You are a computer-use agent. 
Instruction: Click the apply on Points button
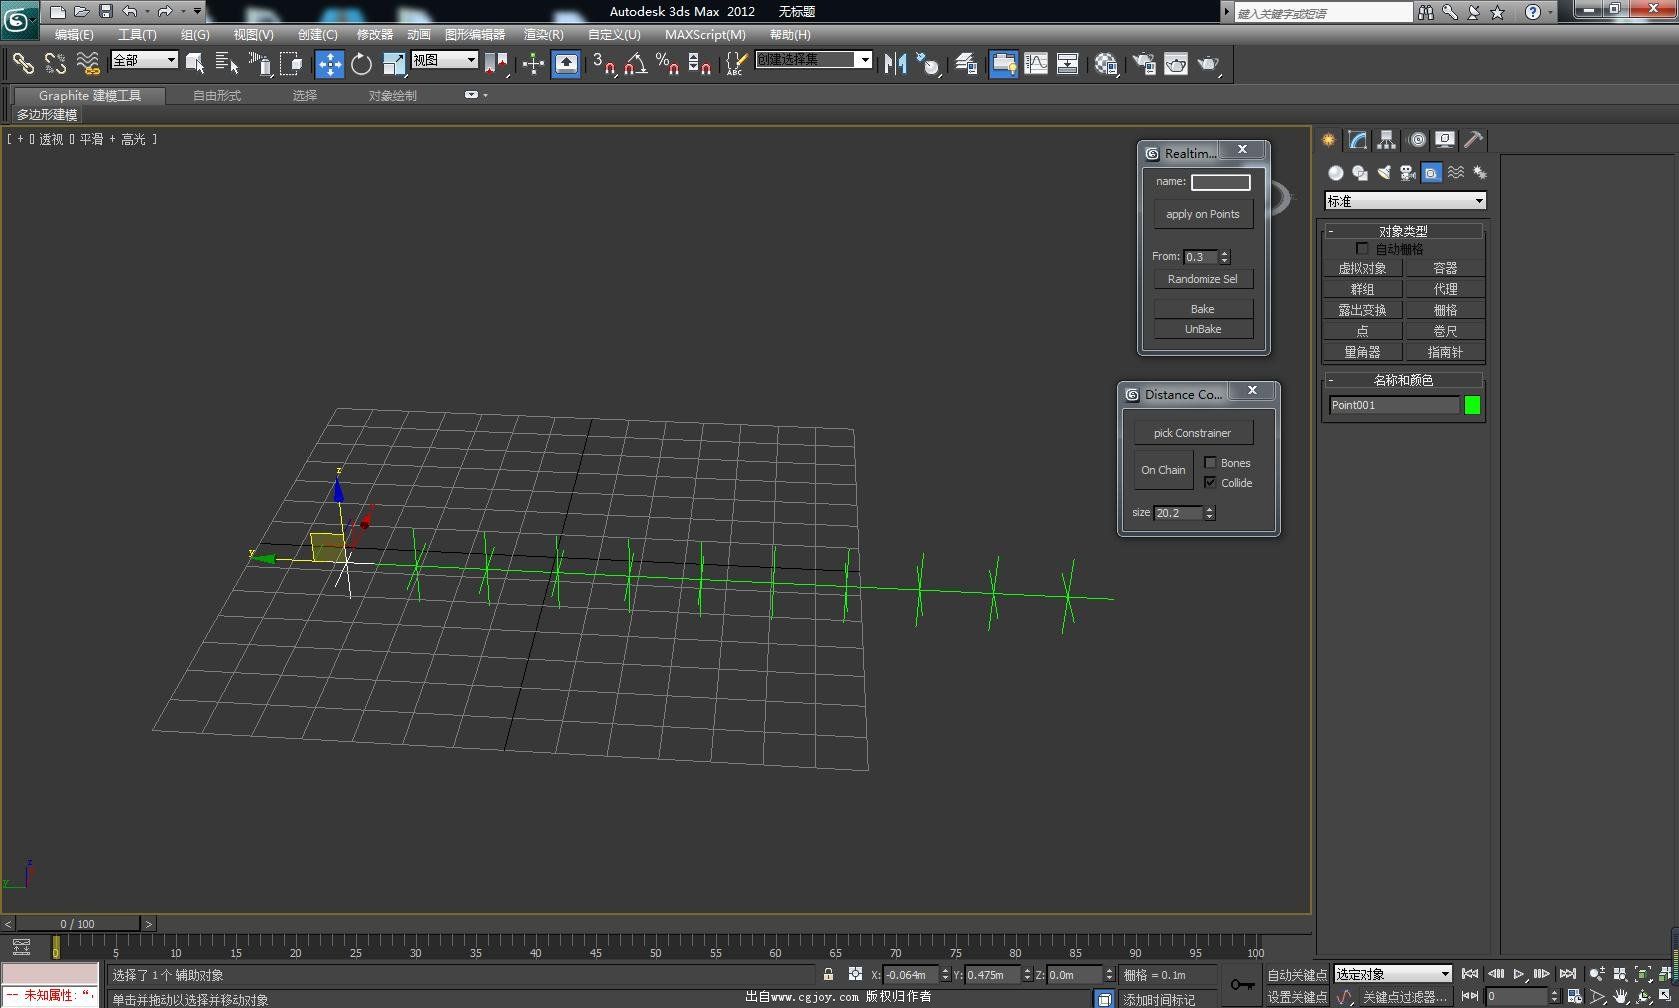coord(1203,214)
